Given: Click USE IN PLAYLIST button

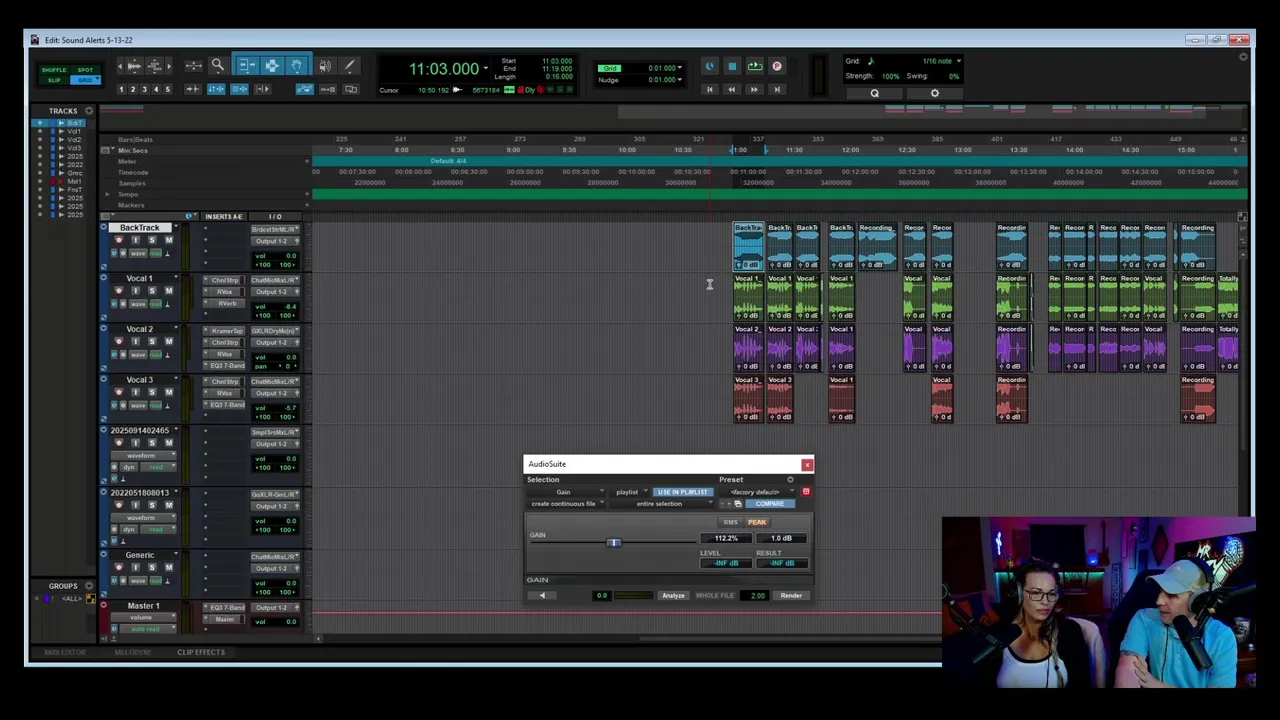Looking at the screenshot, I should point(681,492).
